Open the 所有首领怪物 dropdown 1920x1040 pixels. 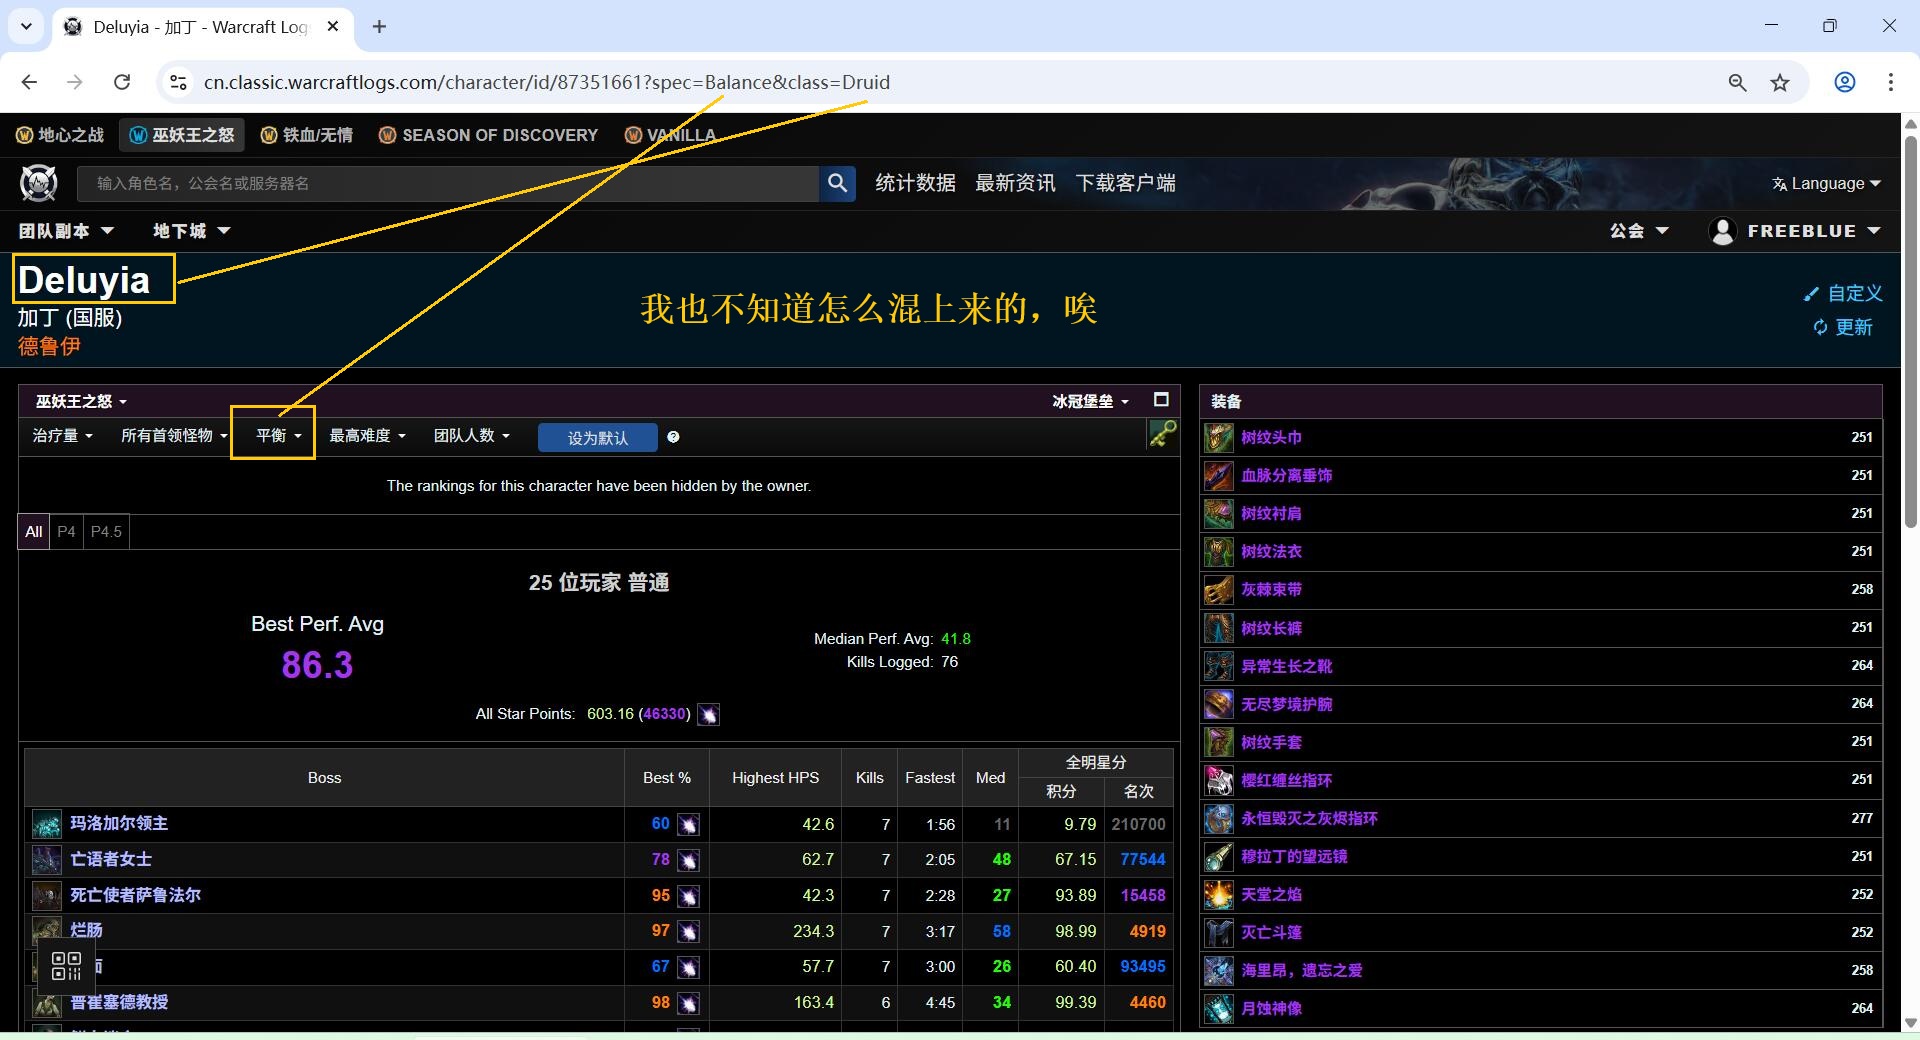coord(174,435)
